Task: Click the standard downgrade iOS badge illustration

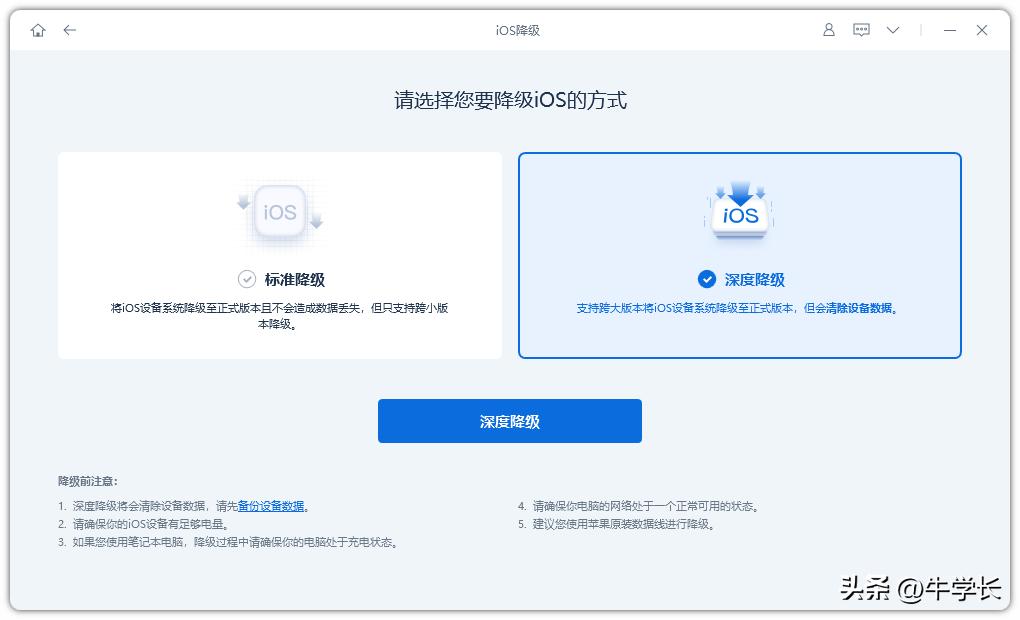Action: pyautogui.click(x=280, y=211)
